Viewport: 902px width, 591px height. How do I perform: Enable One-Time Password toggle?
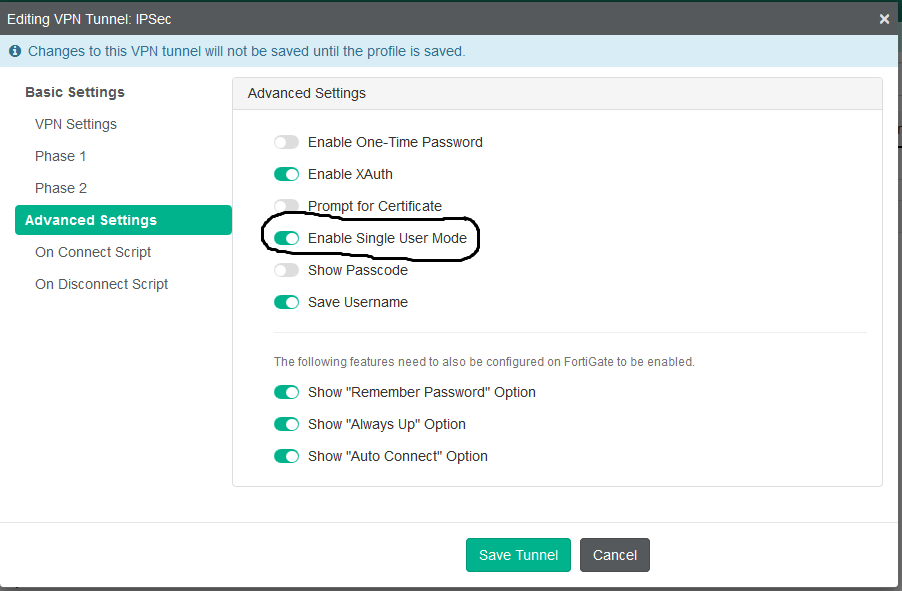pyautogui.click(x=287, y=142)
